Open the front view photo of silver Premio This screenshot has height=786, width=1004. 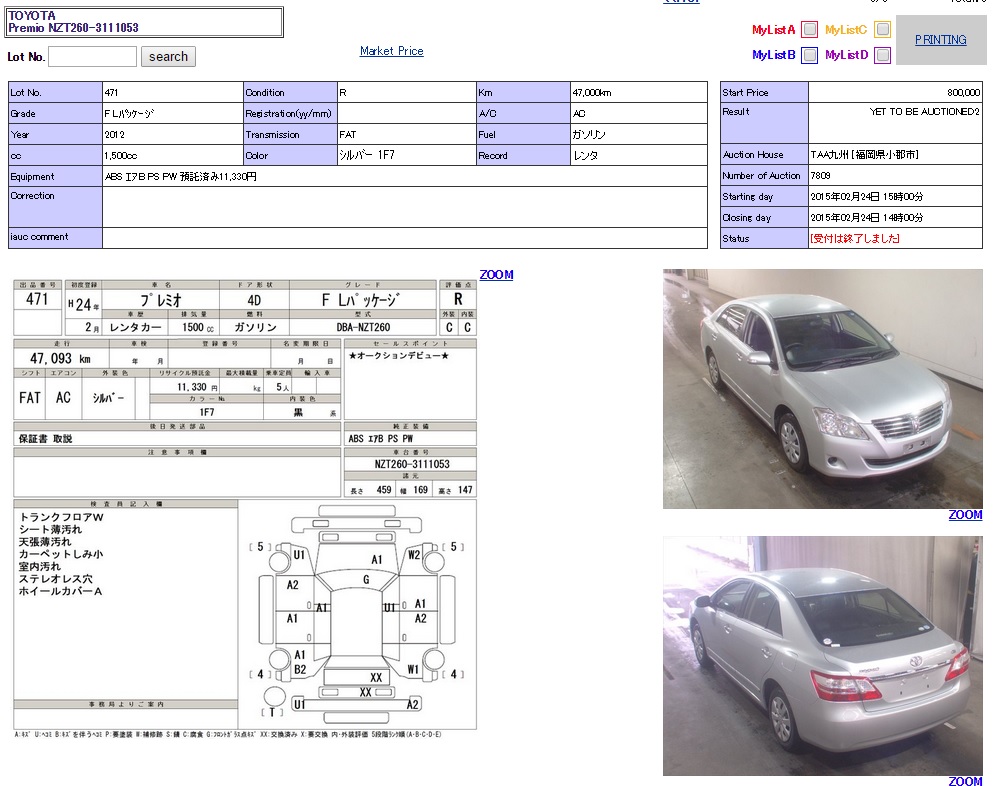tap(822, 388)
